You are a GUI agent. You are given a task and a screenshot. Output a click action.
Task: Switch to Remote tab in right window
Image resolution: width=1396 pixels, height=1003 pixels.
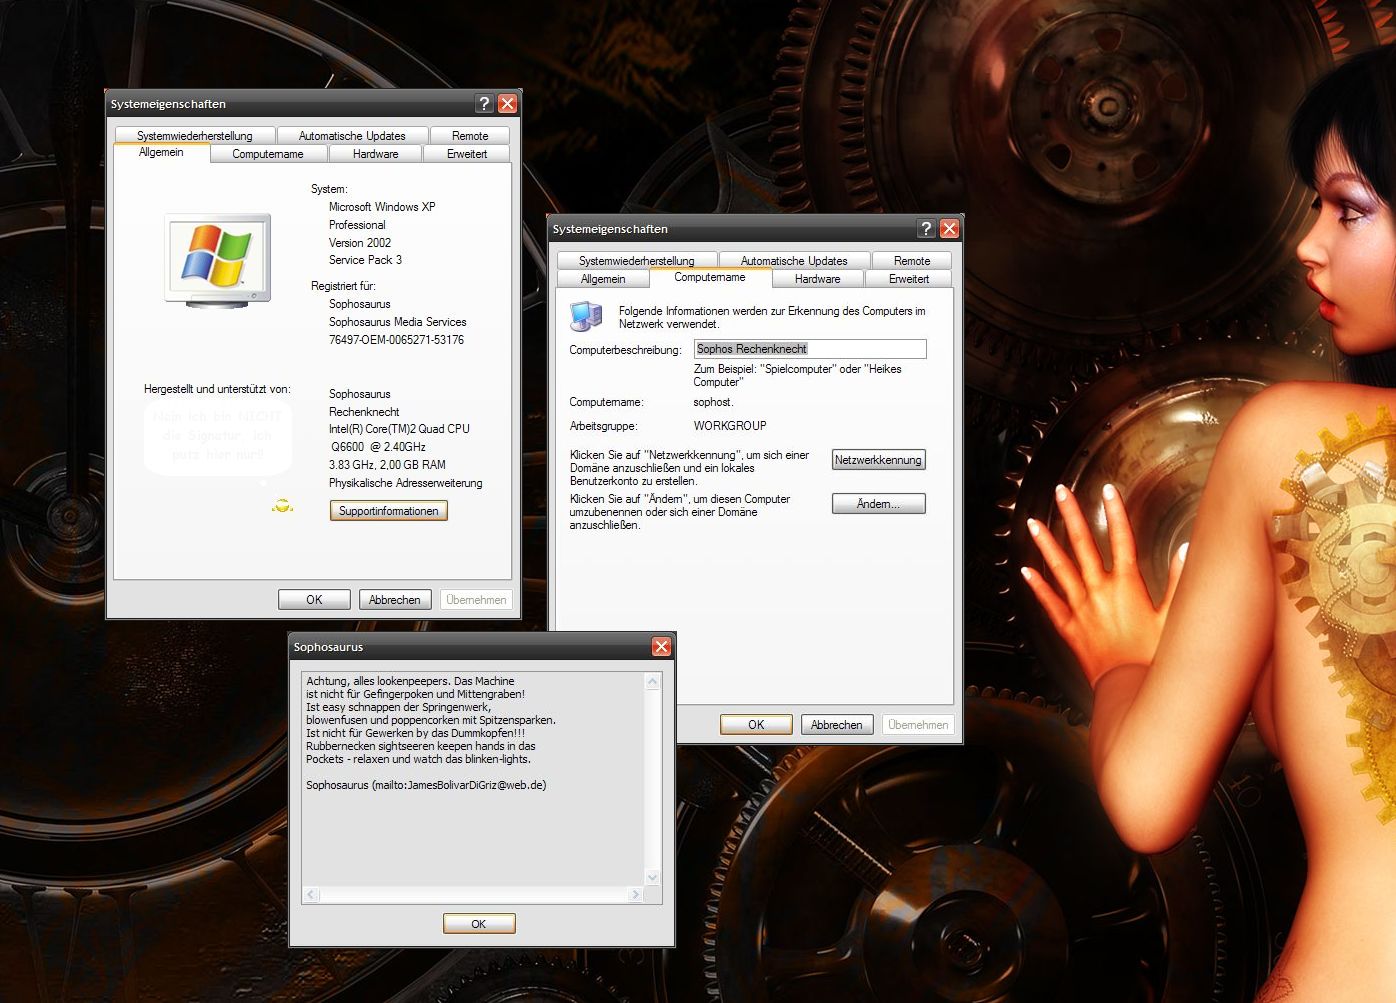pos(912,260)
